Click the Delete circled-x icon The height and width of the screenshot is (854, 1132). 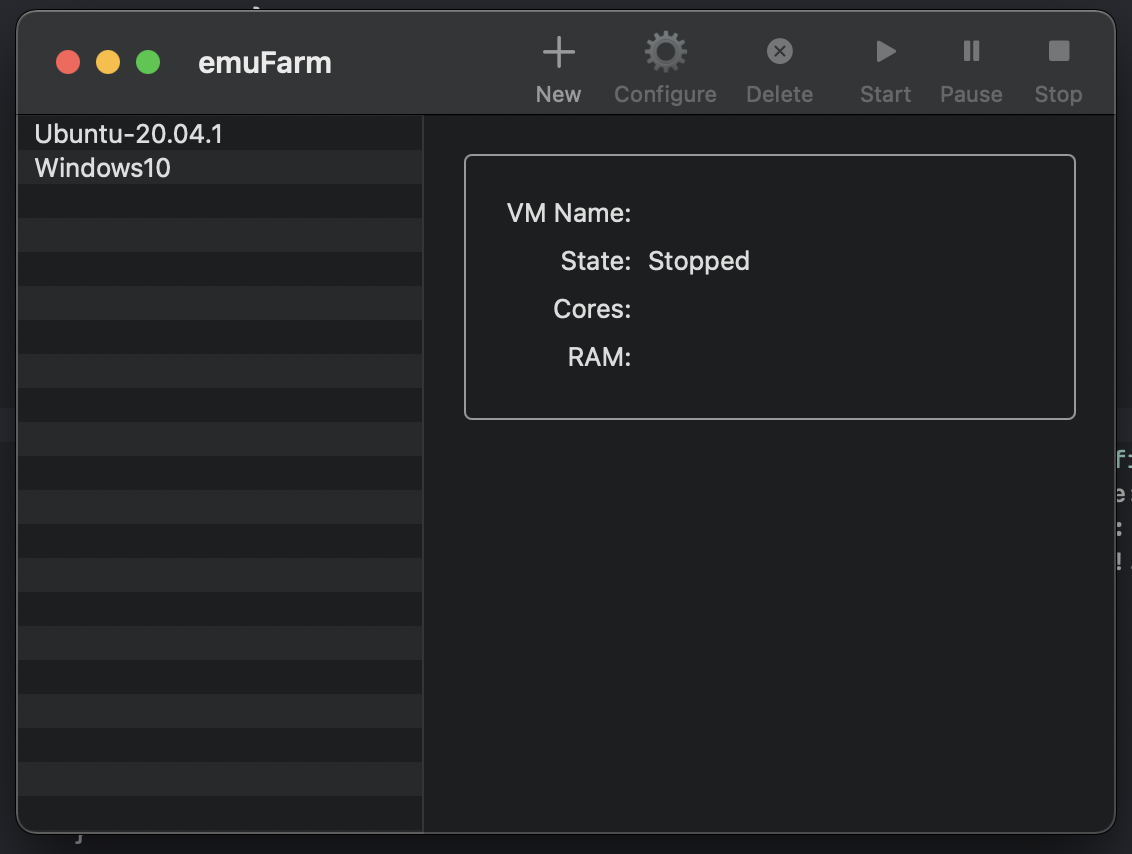[x=780, y=51]
